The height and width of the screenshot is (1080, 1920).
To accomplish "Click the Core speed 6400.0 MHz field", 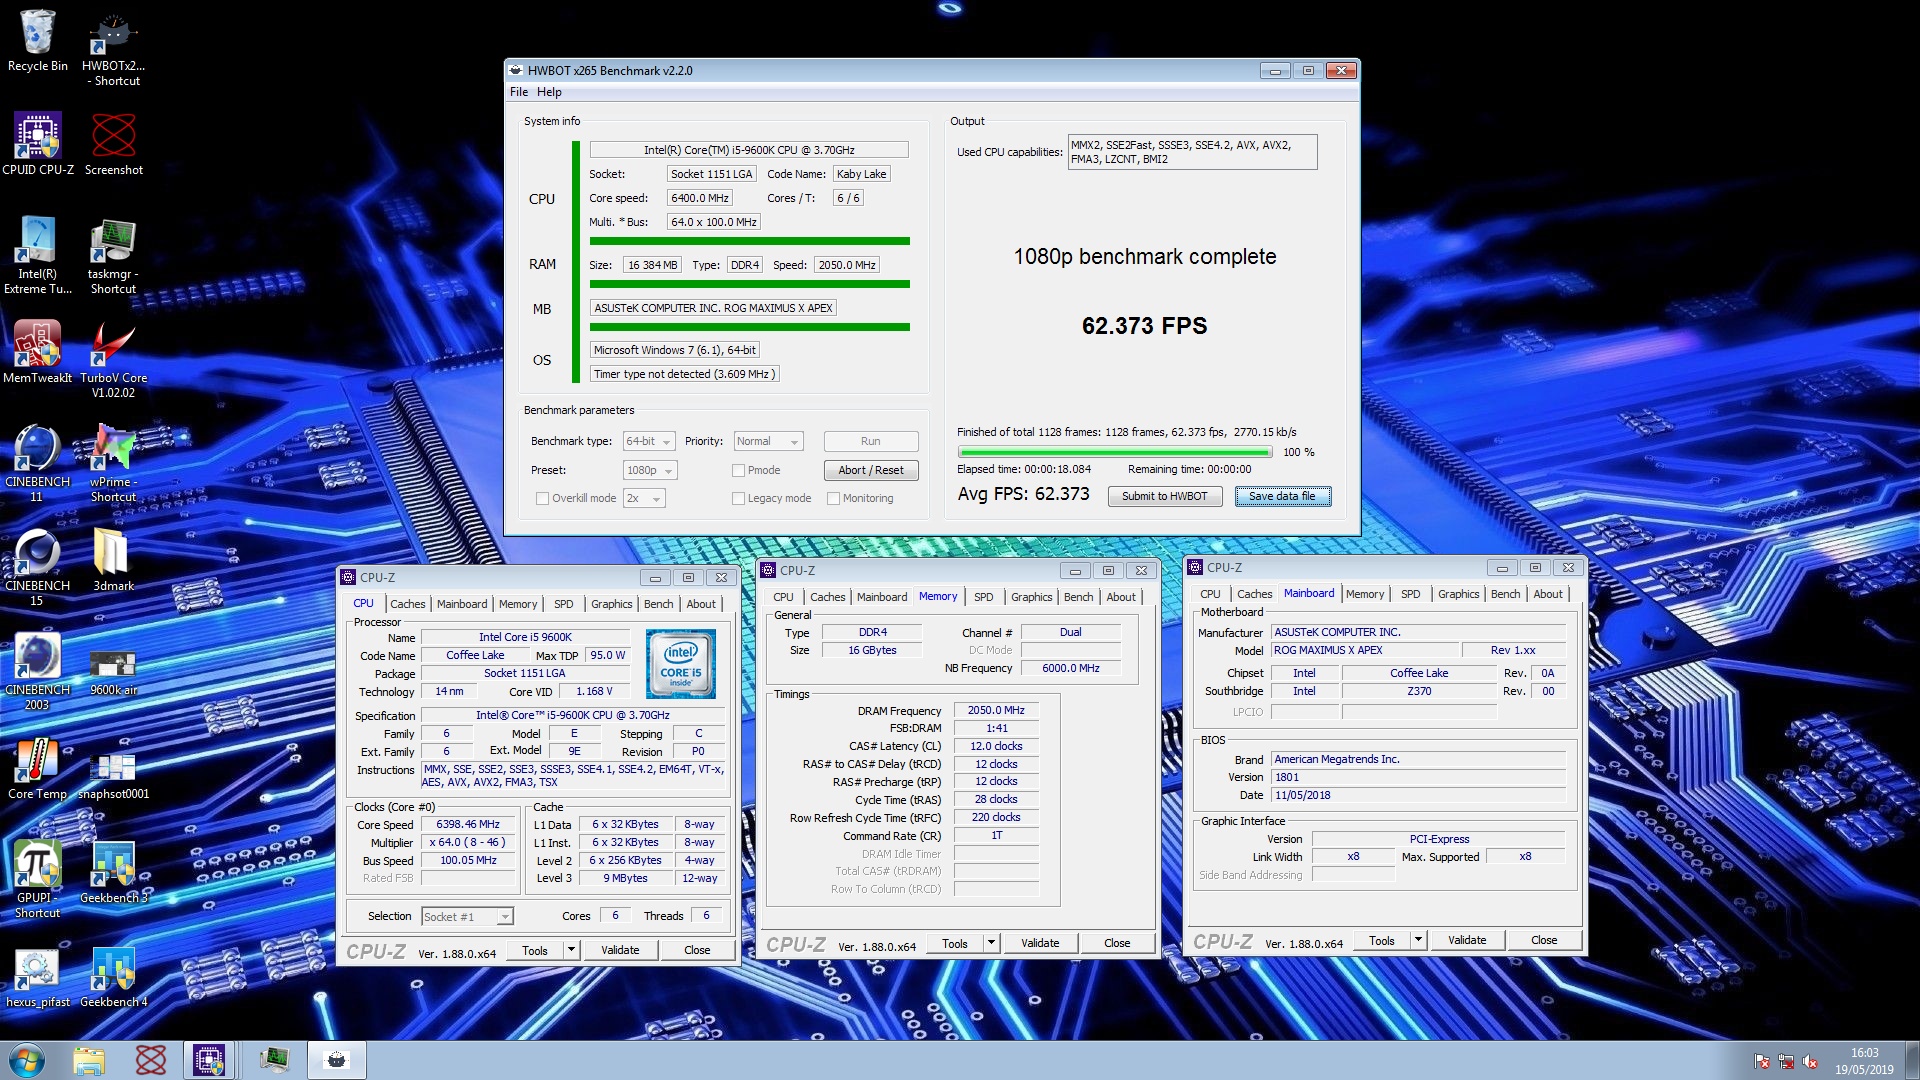I will coord(700,198).
